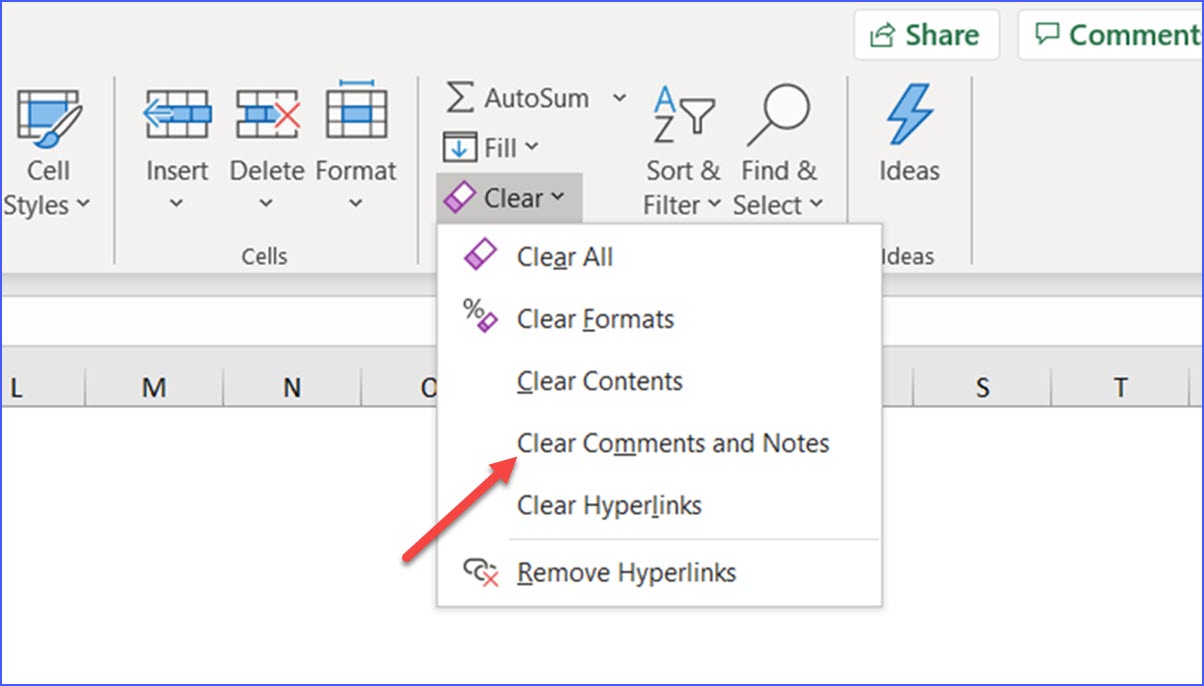This screenshot has height=686, width=1204.
Task: Click the Clear Formats eraser icon
Action: (481, 316)
